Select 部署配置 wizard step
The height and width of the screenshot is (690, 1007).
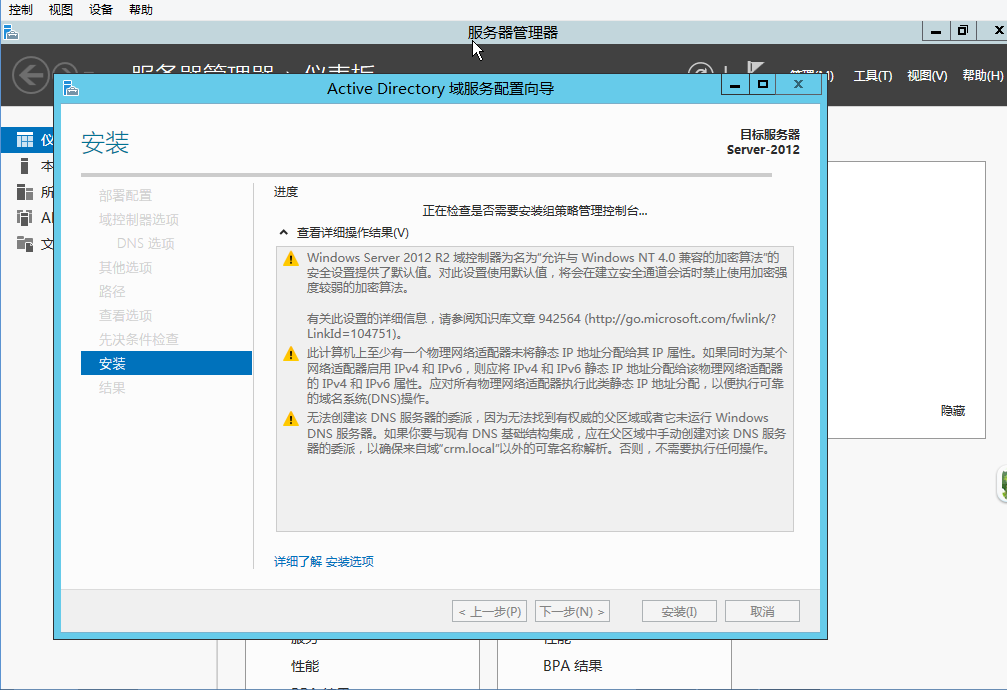(125, 195)
